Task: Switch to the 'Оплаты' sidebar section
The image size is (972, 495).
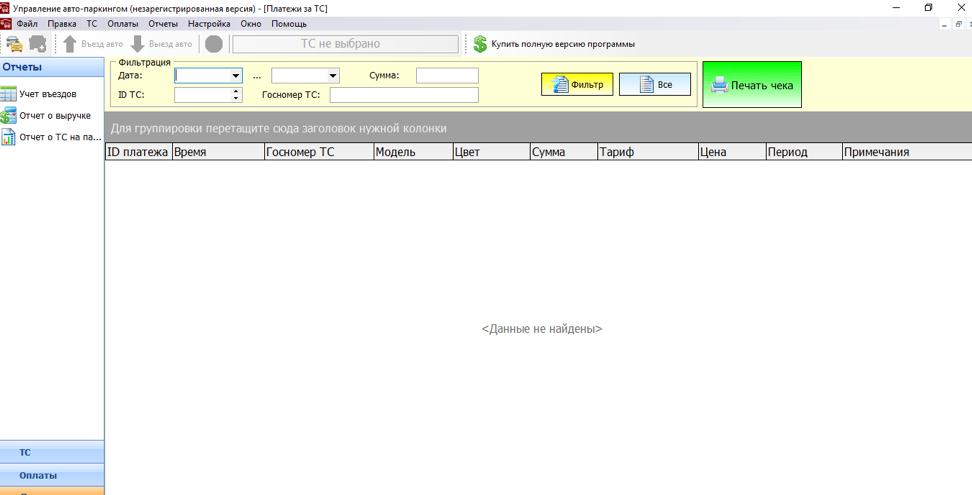Action: (x=38, y=476)
